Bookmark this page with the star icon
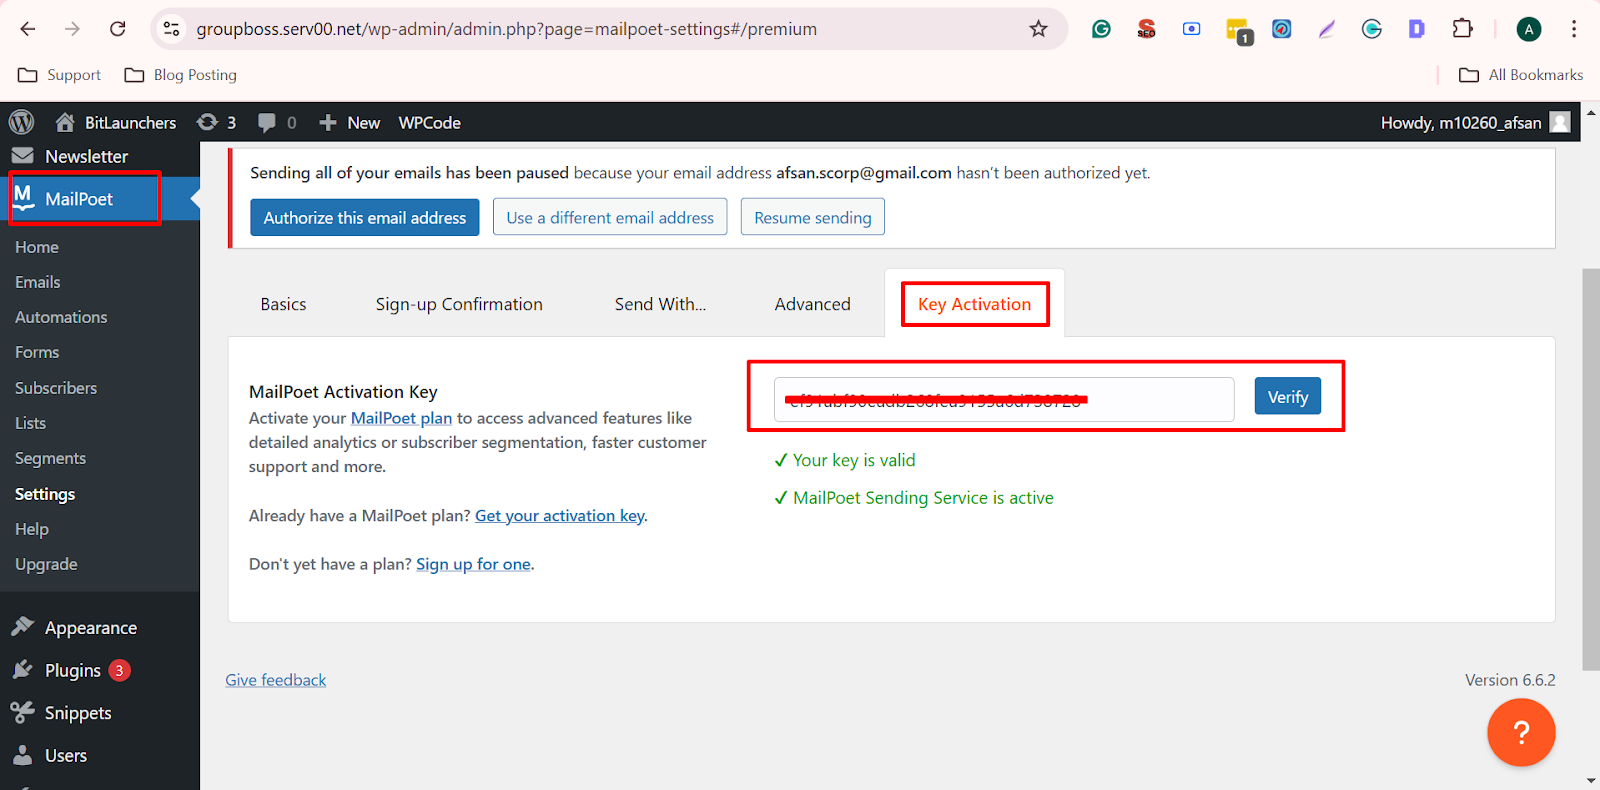Viewport: 1600px width, 790px height. click(x=1038, y=29)
